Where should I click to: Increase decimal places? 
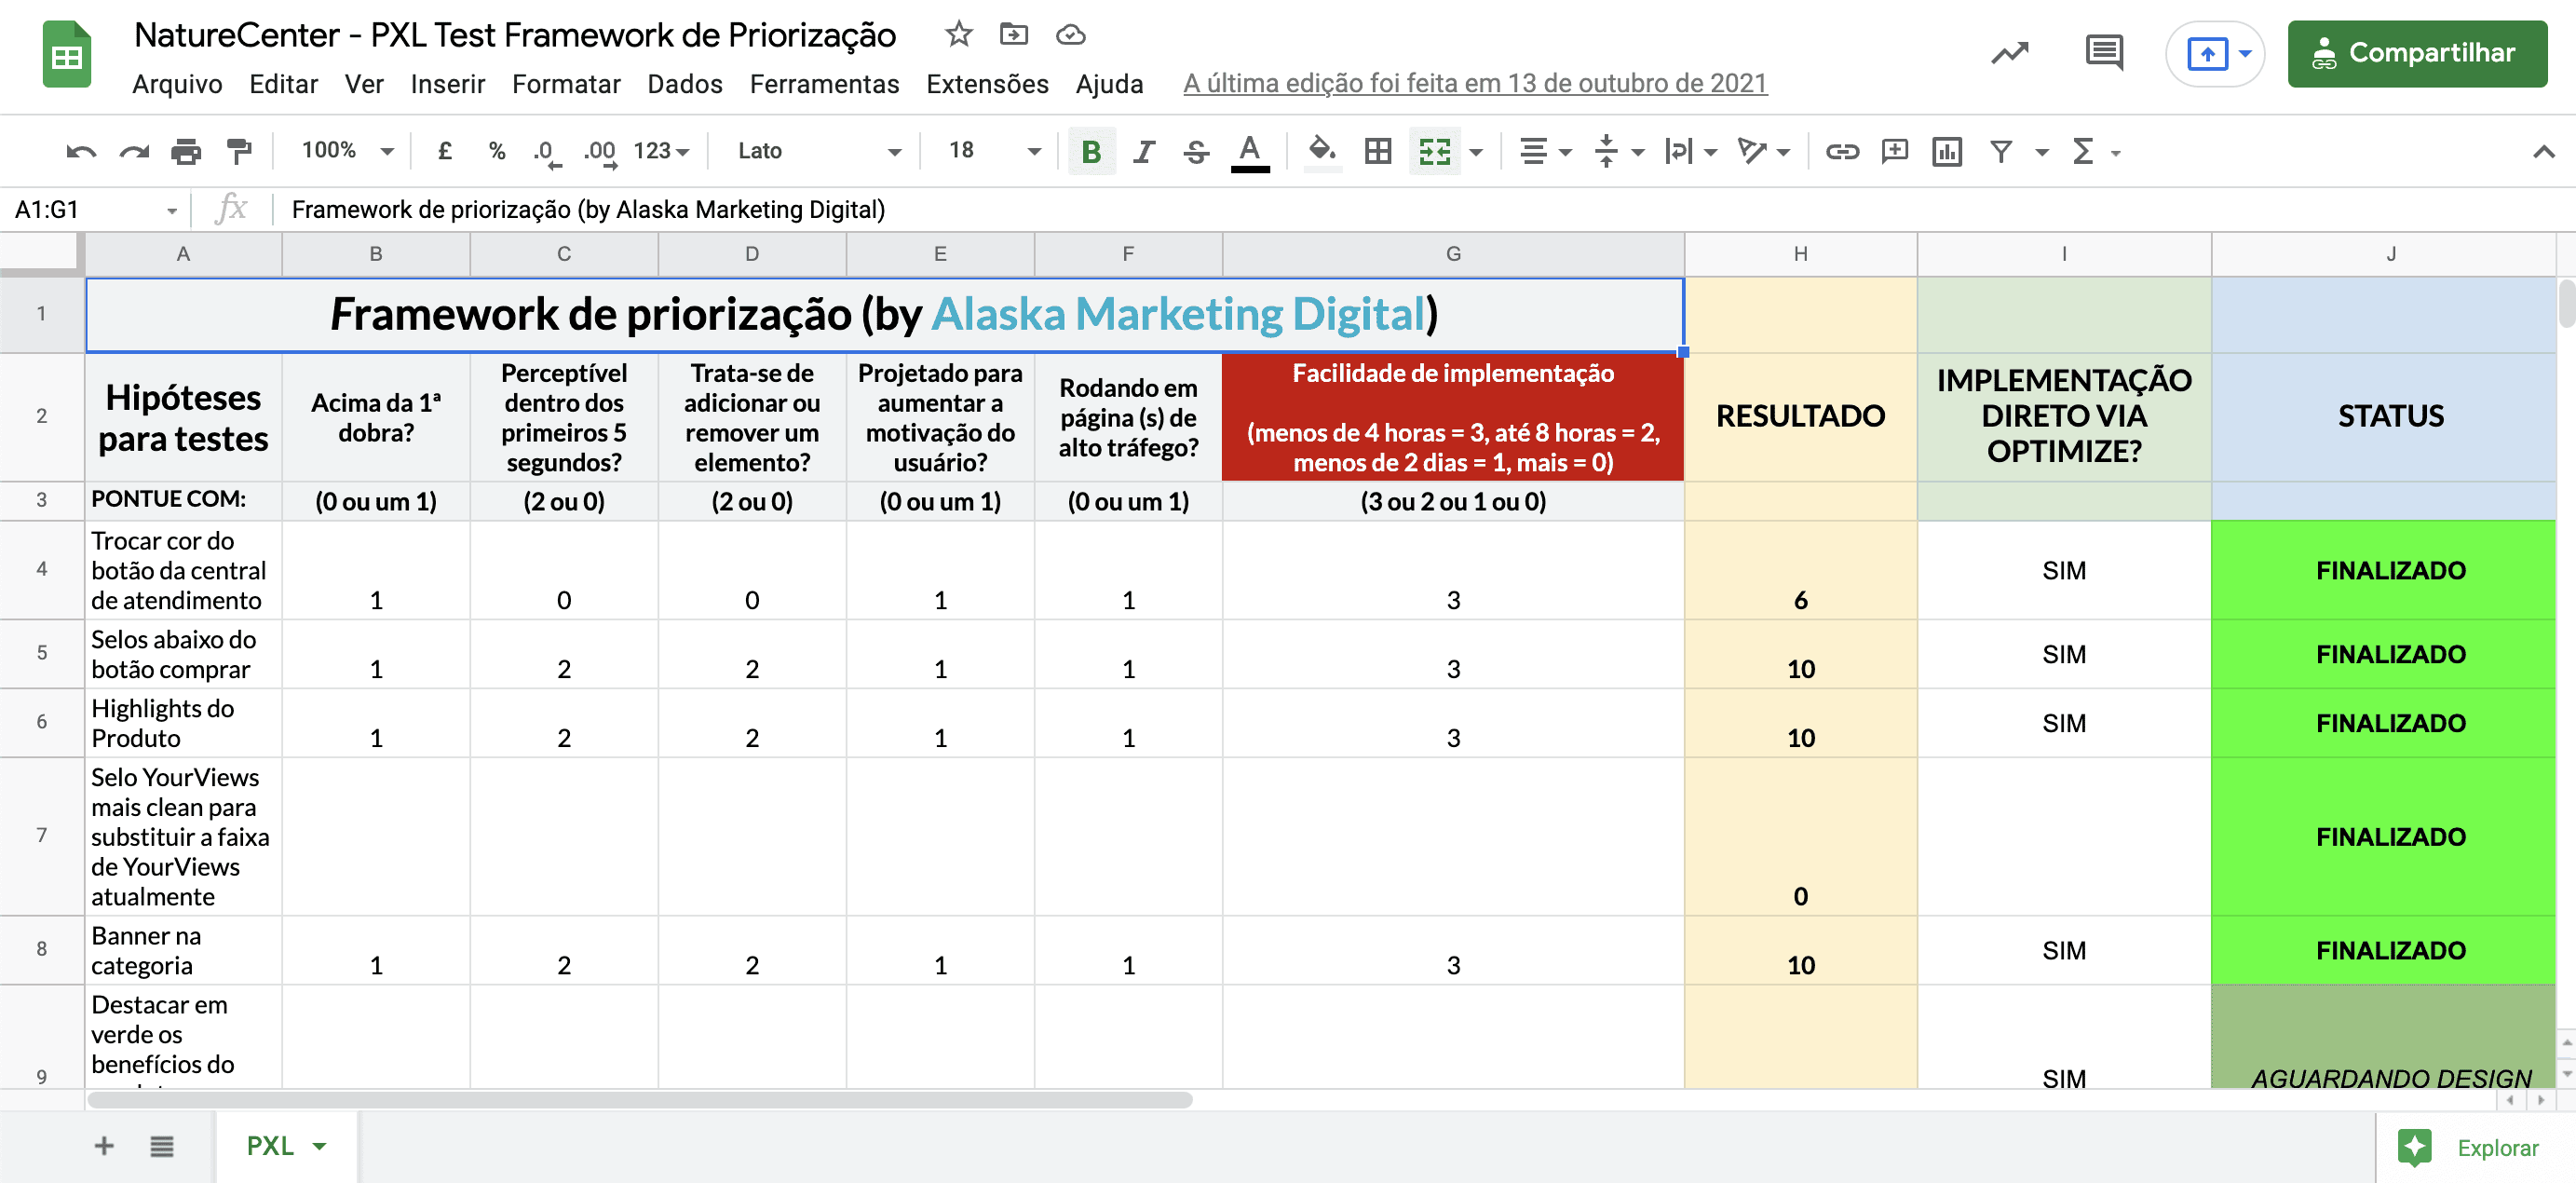click(601, 152)
